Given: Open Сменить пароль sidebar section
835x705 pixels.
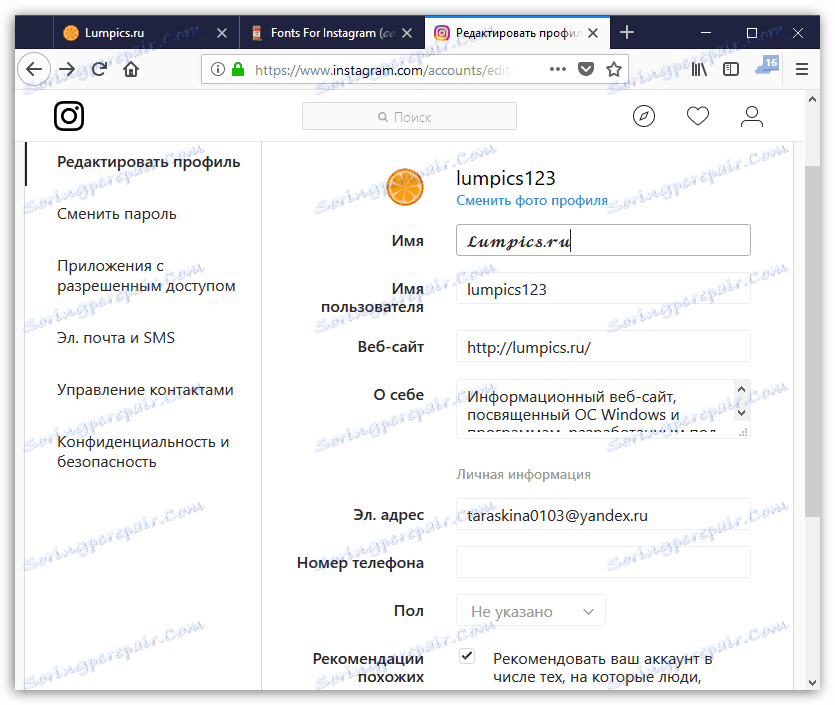Looking at the screenshot, I should tap(117, 214).
